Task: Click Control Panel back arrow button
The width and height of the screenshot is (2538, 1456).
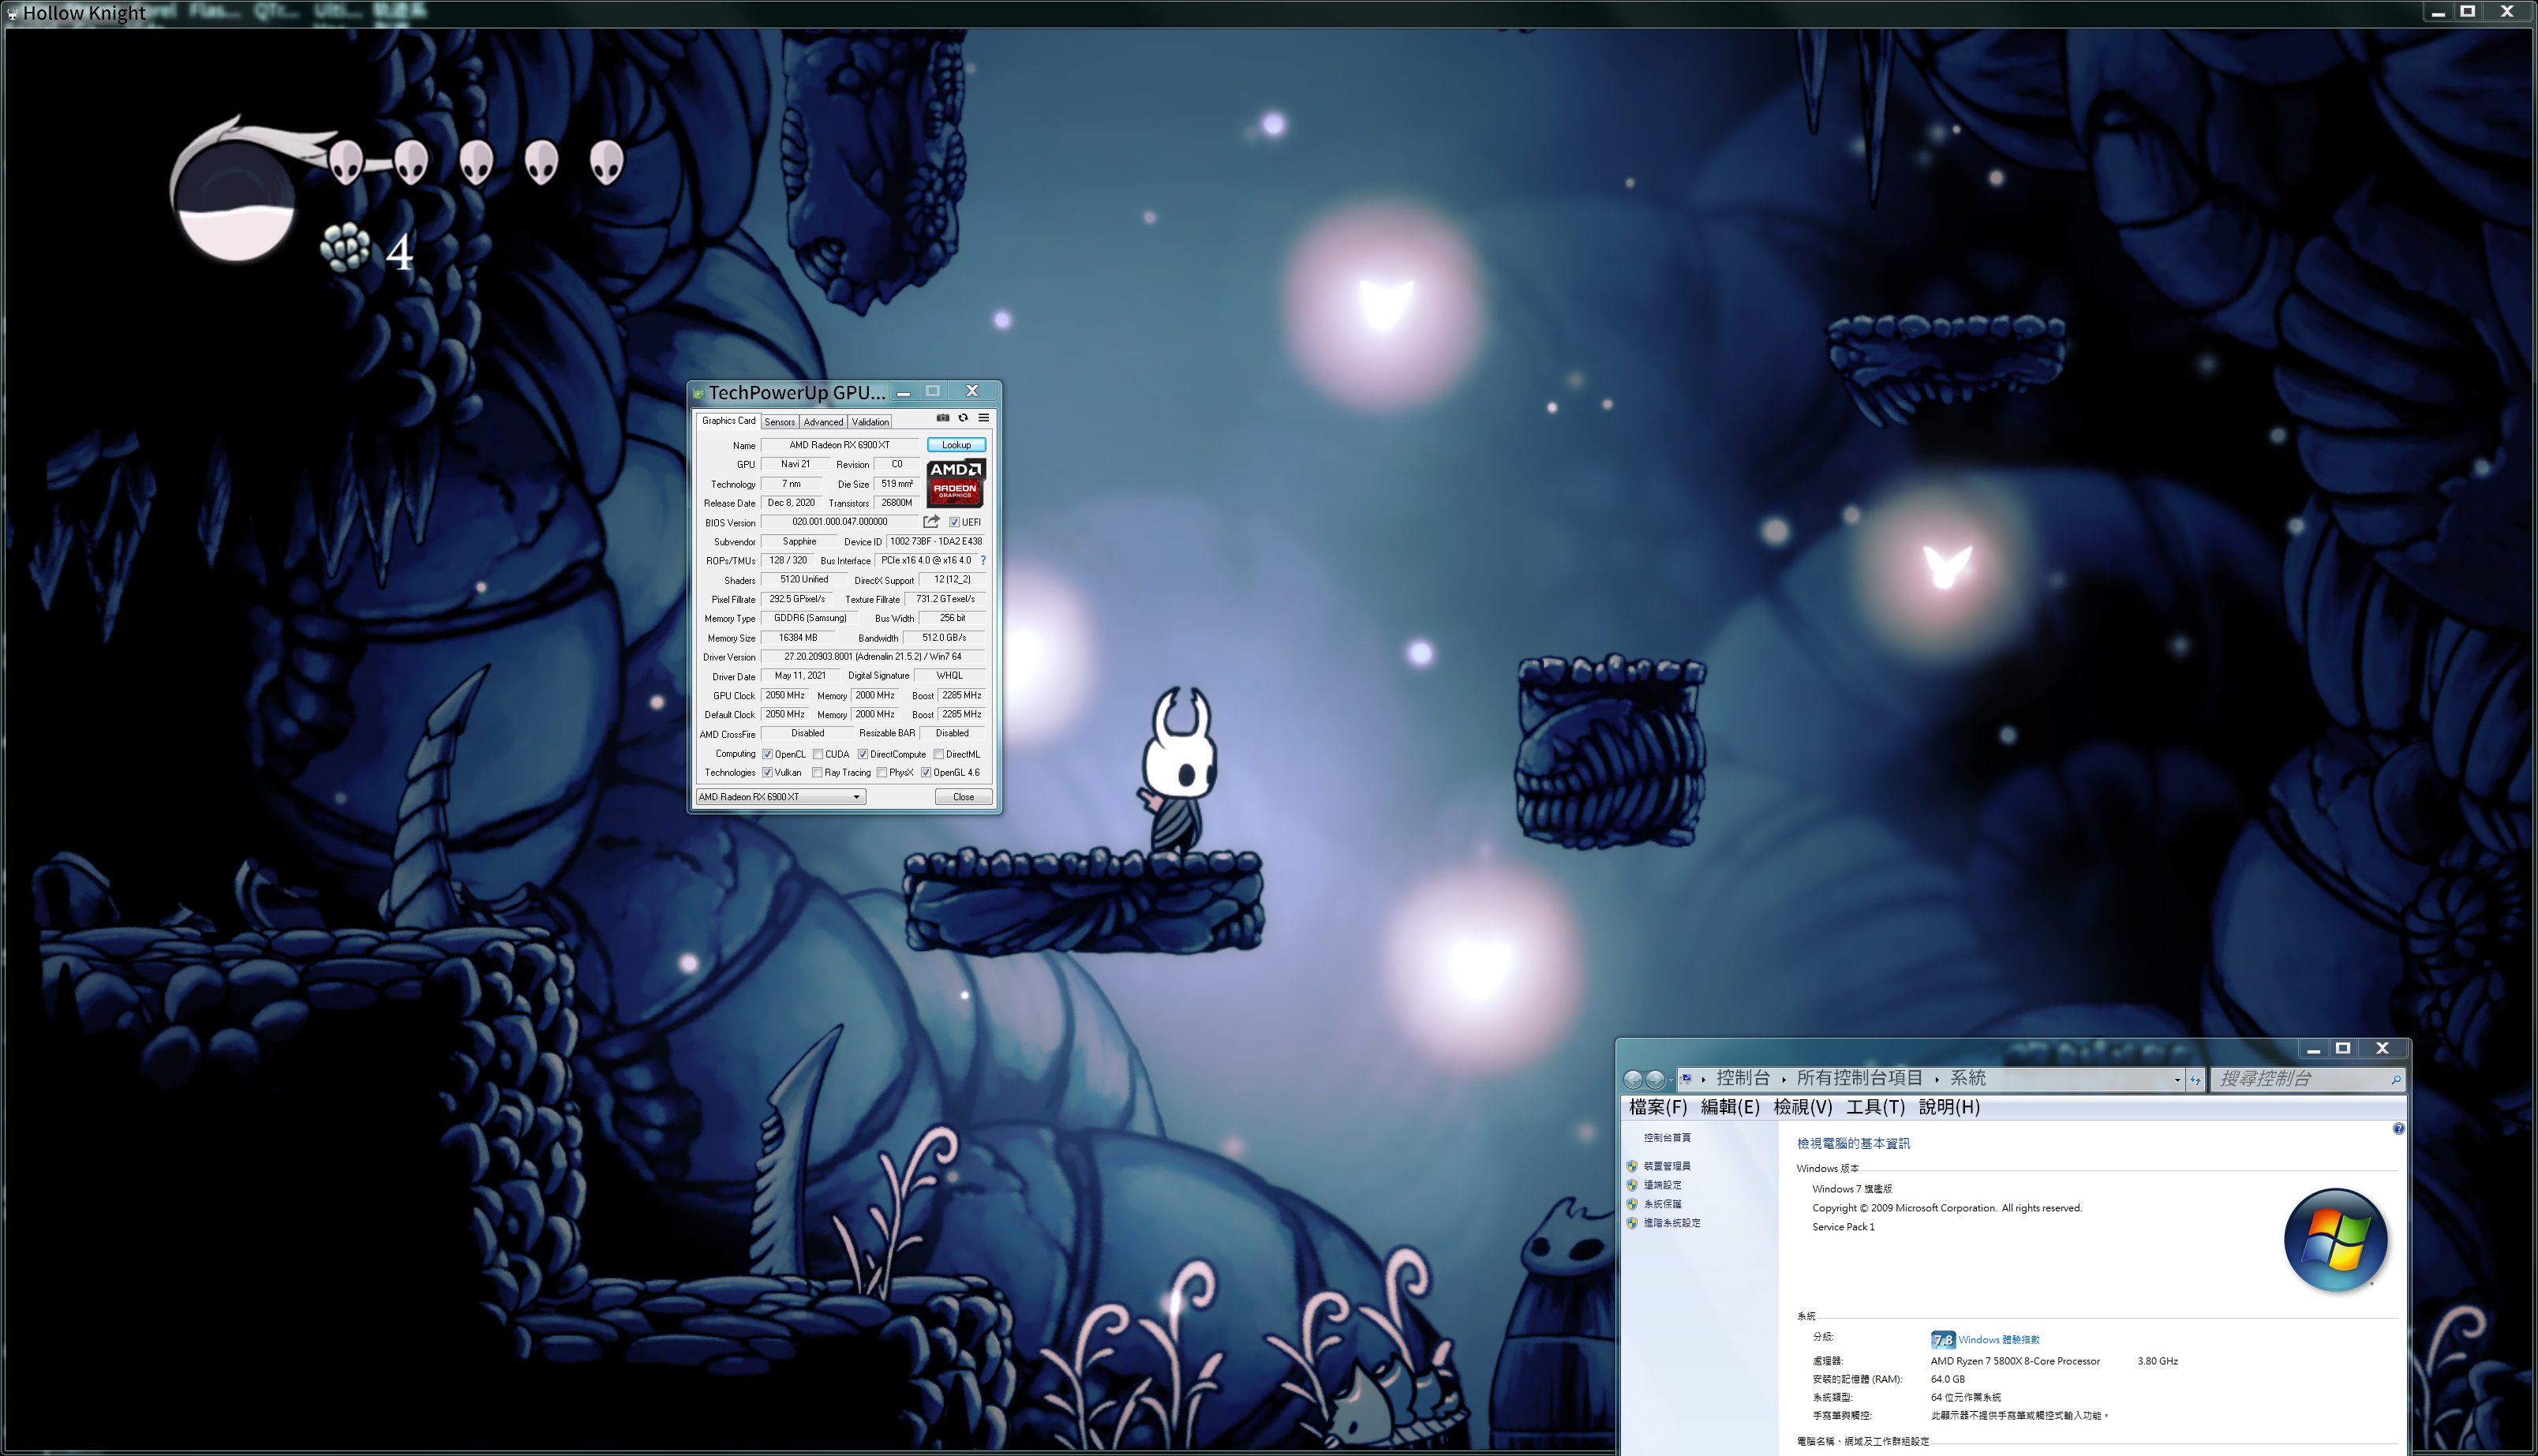Action: tap(1633, 1079)
